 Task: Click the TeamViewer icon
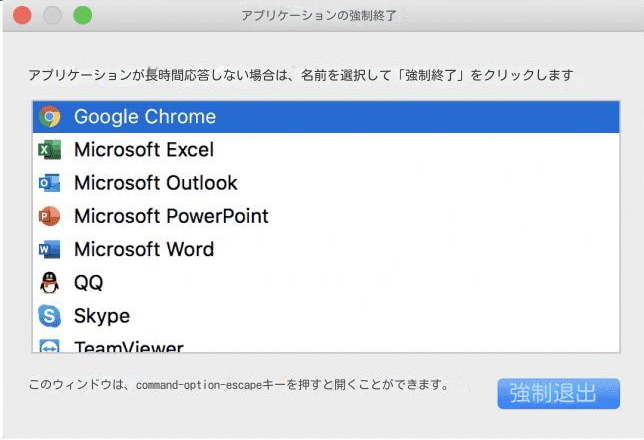pyautogui.click(x=50, y=346)
